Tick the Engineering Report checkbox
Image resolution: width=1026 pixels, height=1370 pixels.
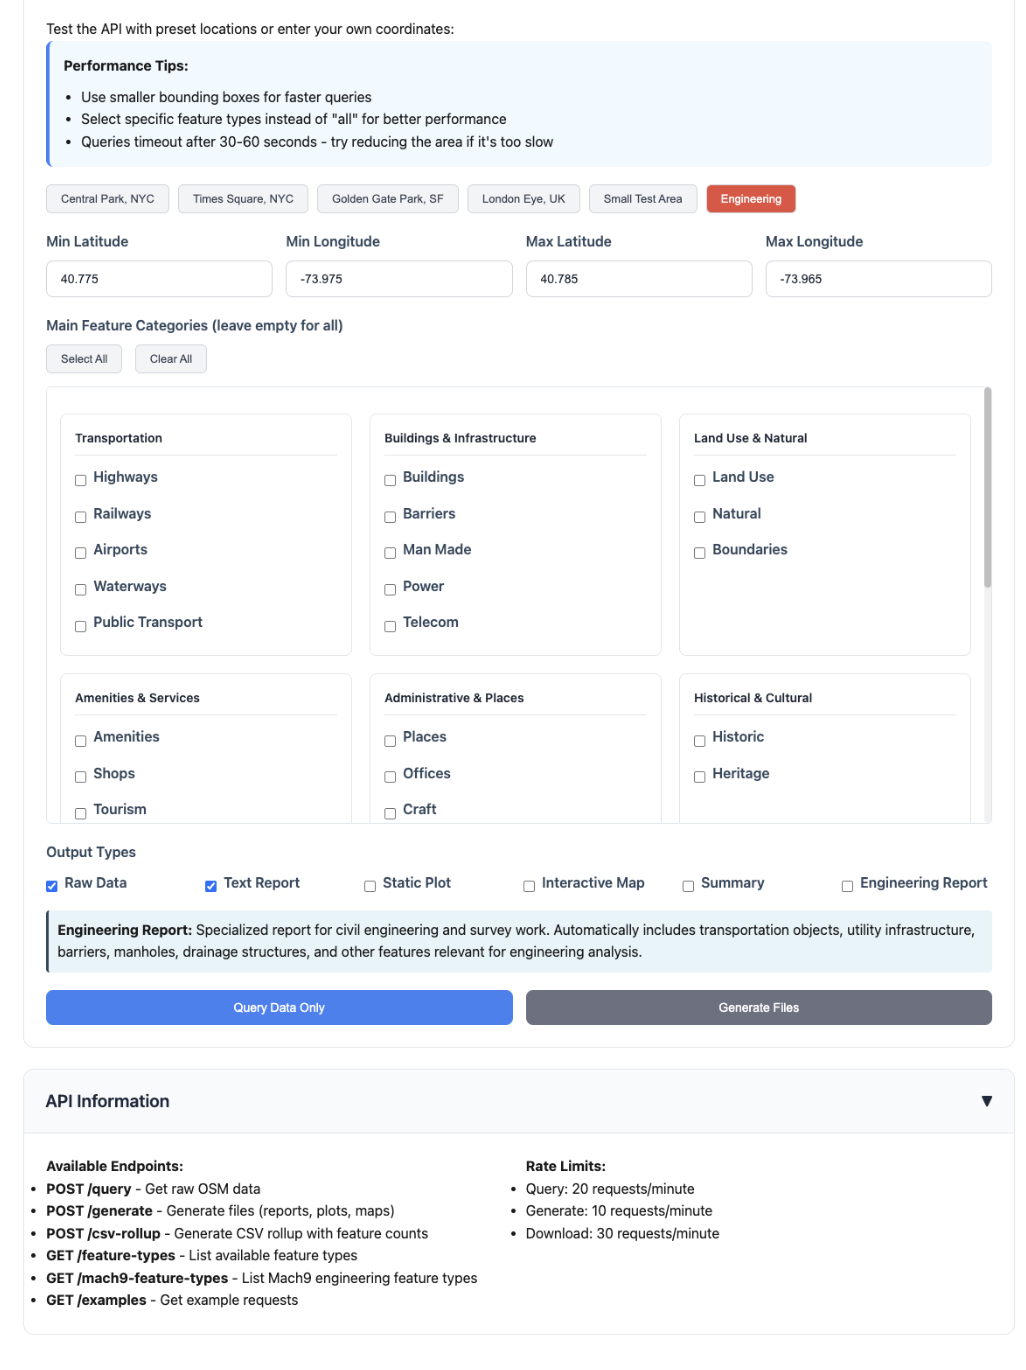coord(847,886)
